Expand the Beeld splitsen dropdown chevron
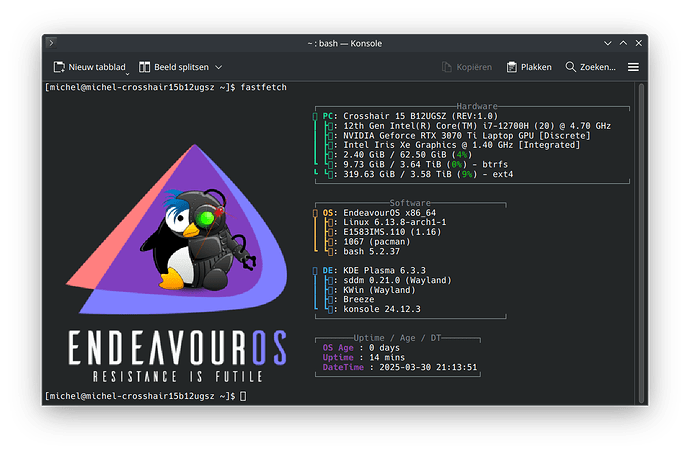The width and height of the screenshot is (690, 455). pos(219,67)
